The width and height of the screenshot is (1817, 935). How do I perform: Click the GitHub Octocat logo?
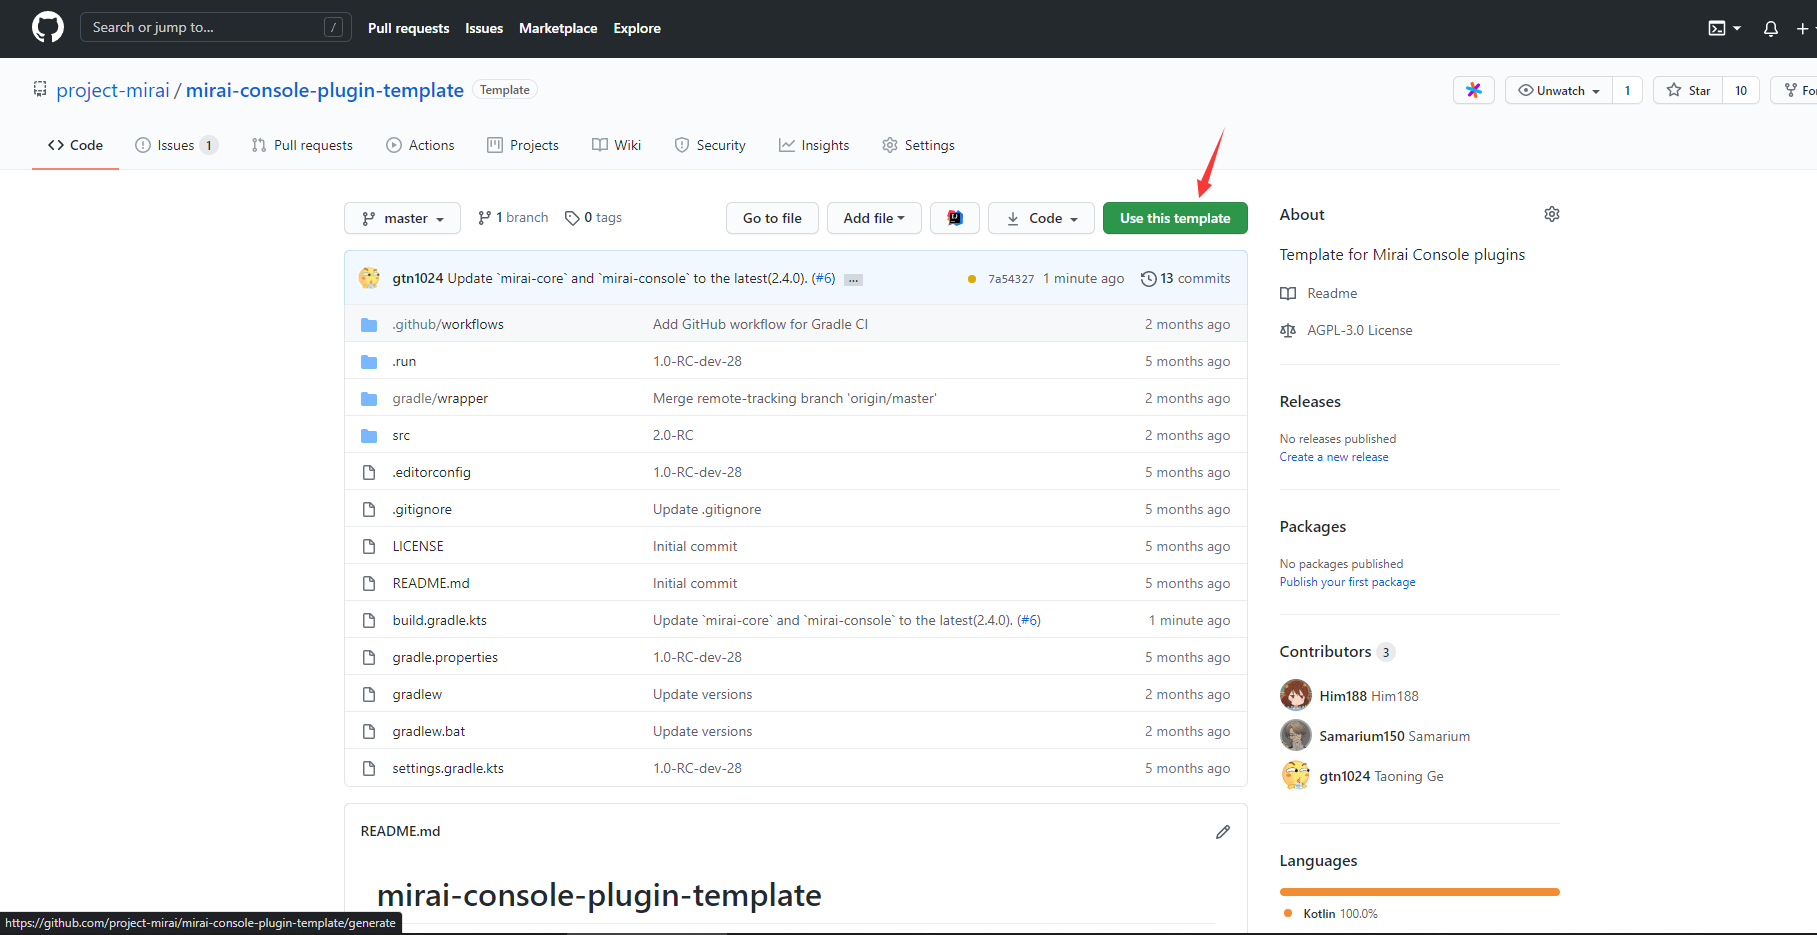tap(47, 27)
